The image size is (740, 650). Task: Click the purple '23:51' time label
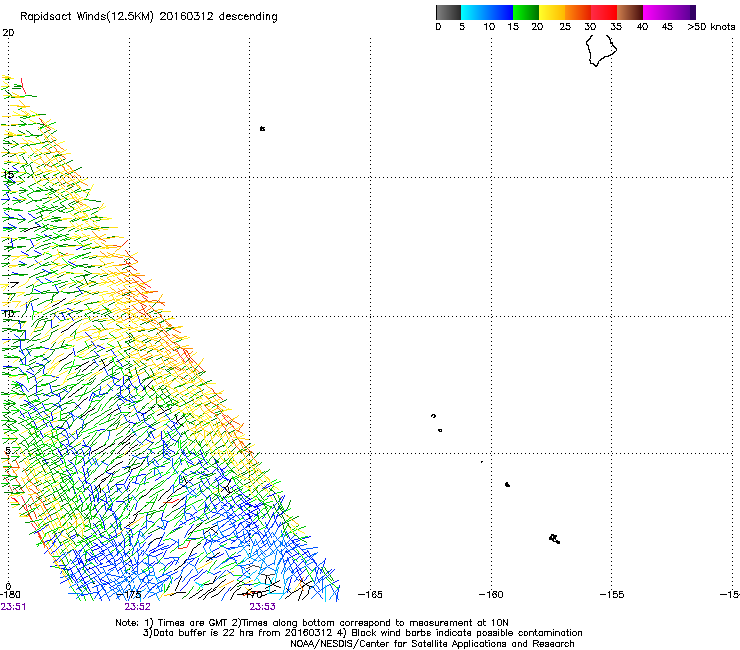pos(13,607)
